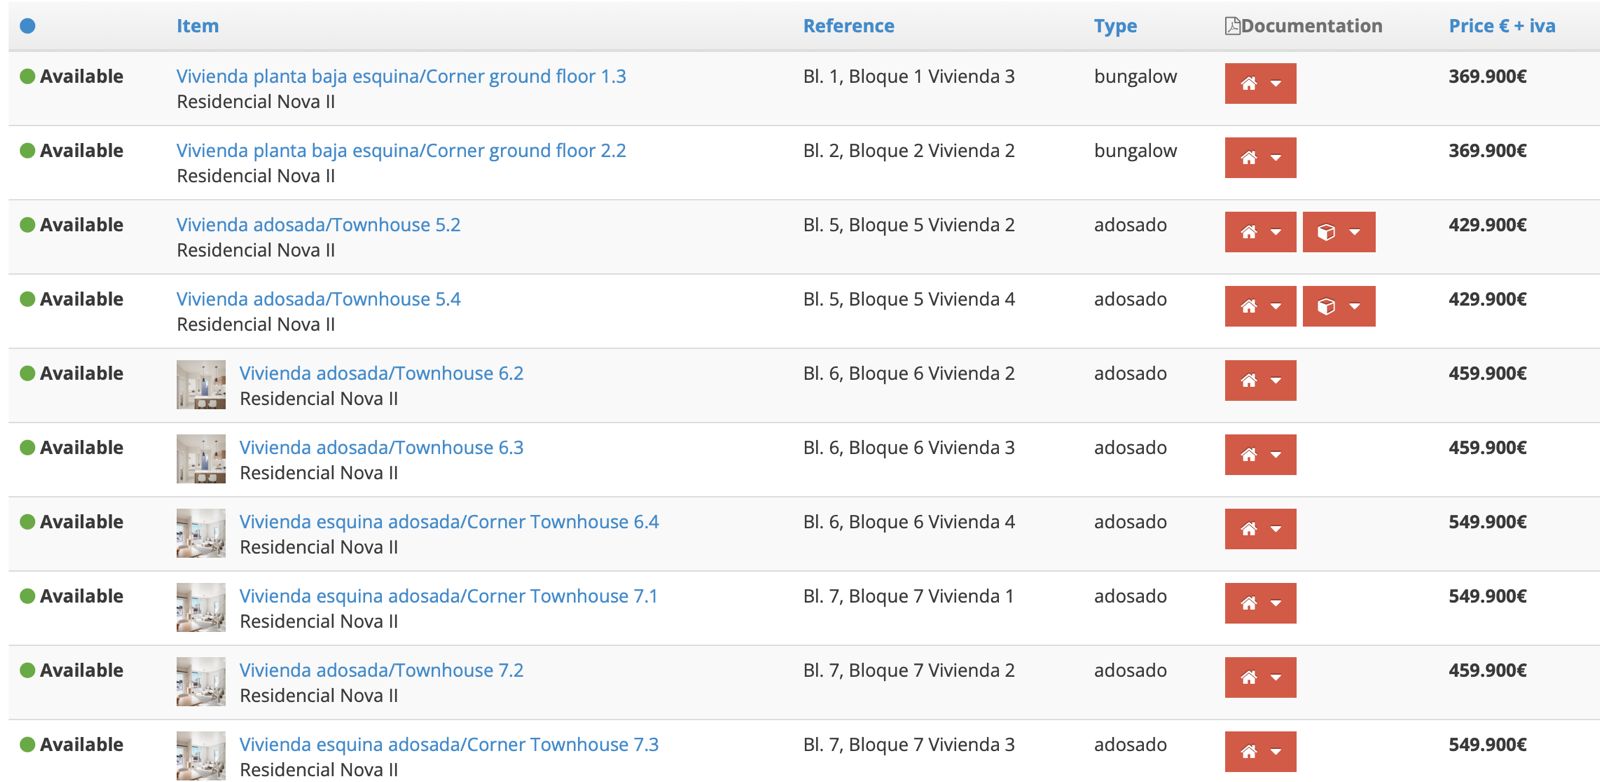Click the thumbnail image for Townhouse 6.2
1600x782 pixels.
(x=201, y=385)
